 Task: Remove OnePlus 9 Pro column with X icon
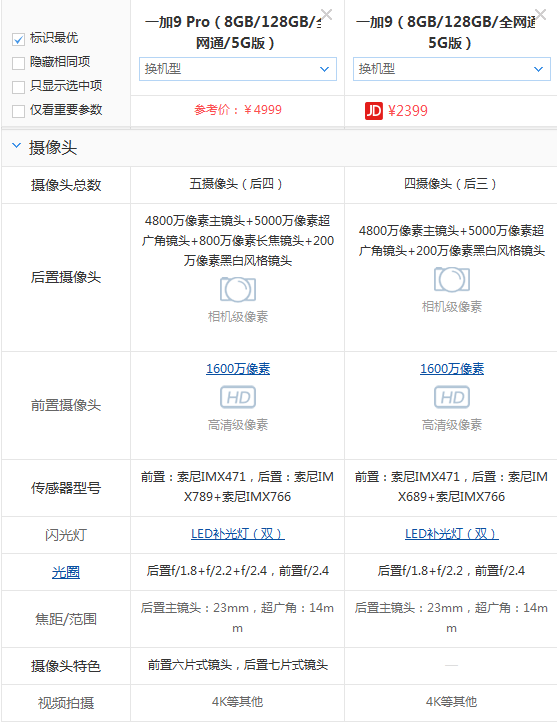tap(326, 15)
